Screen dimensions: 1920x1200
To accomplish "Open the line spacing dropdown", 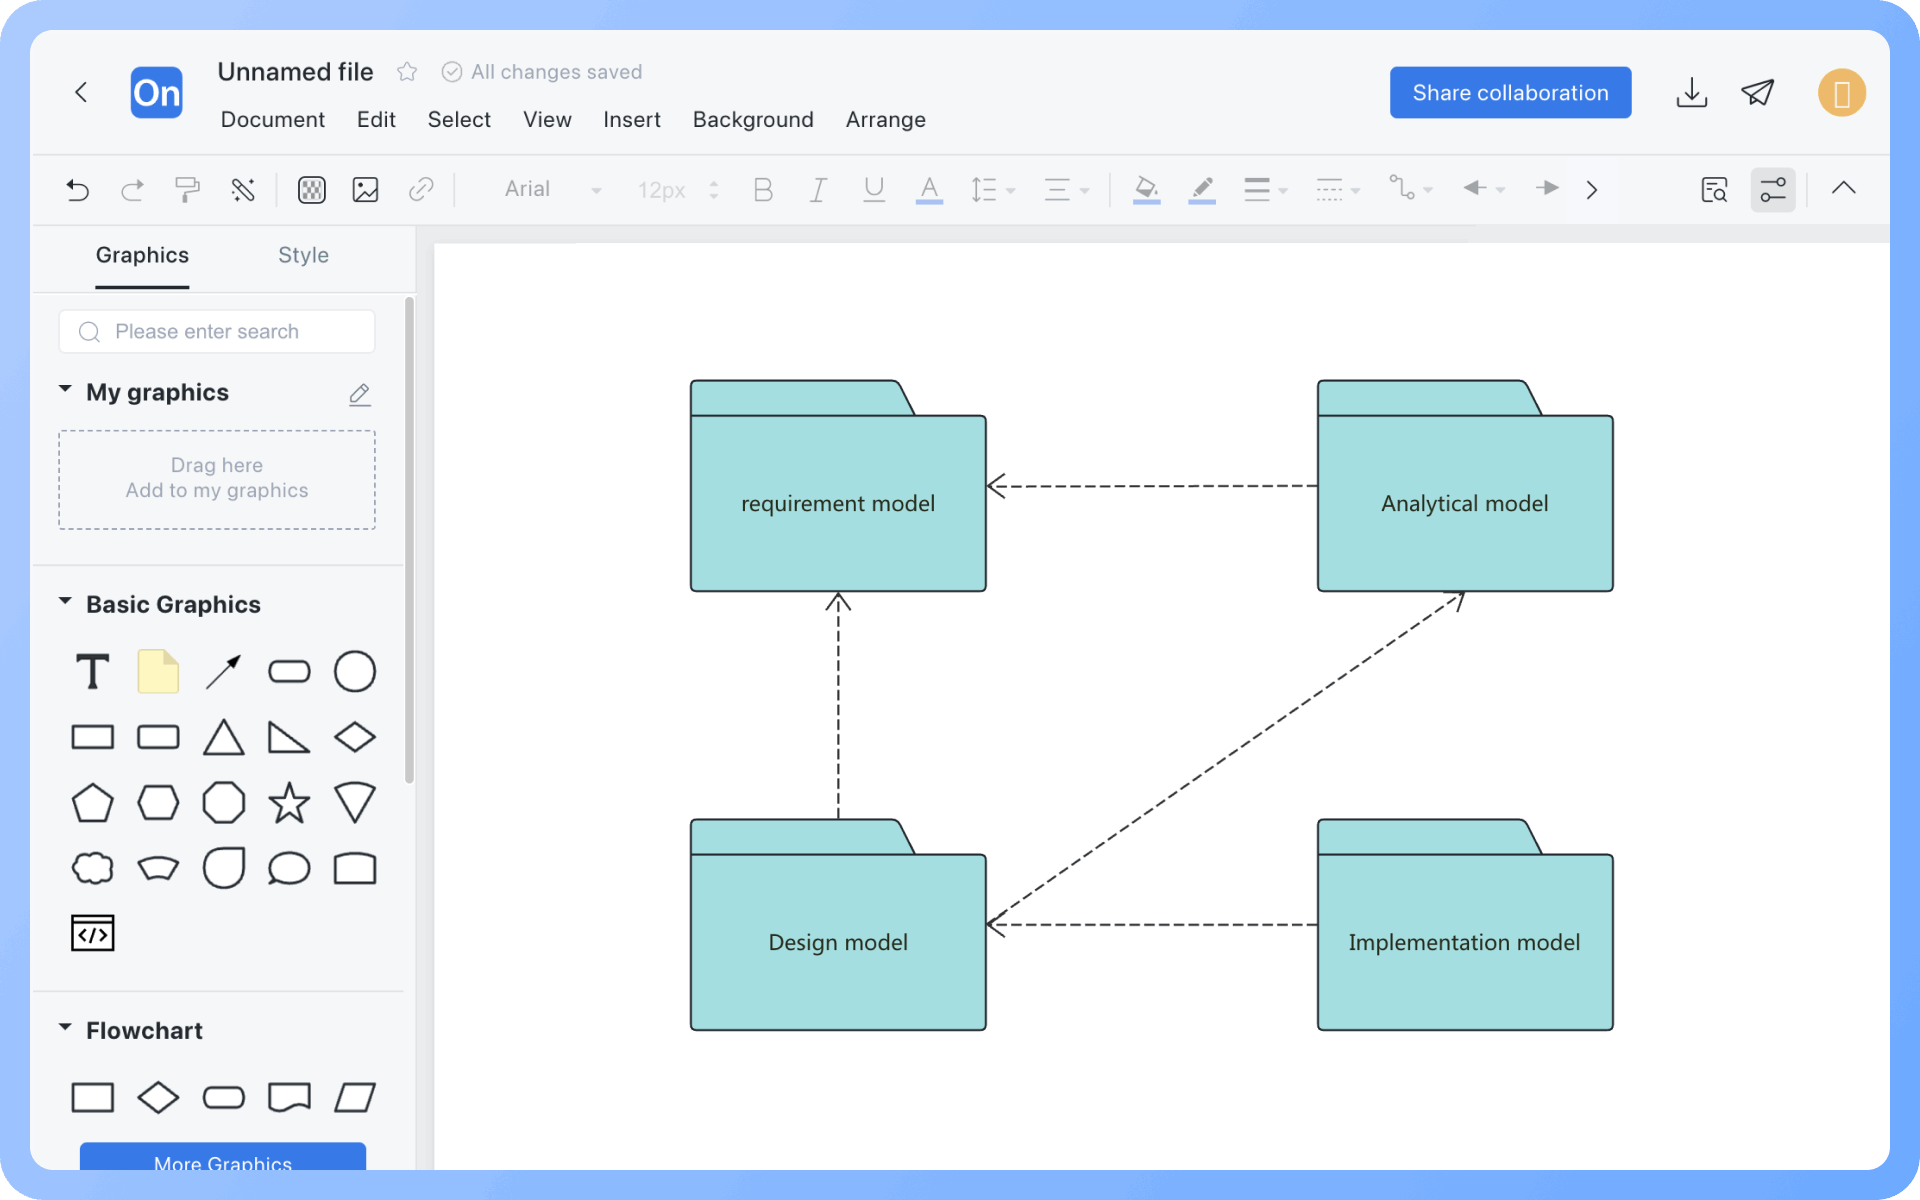I will pyautogui.click(x=993, y=189).
